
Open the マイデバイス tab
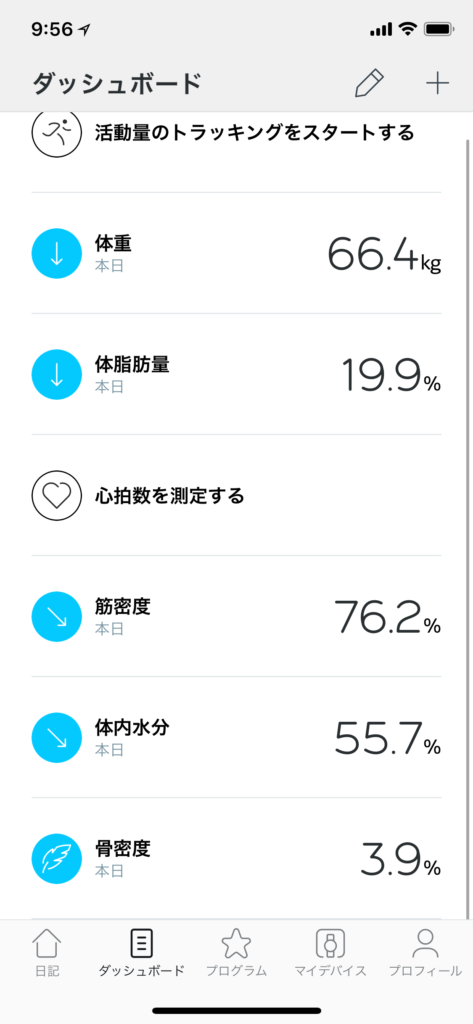click(x=331, y=953)
